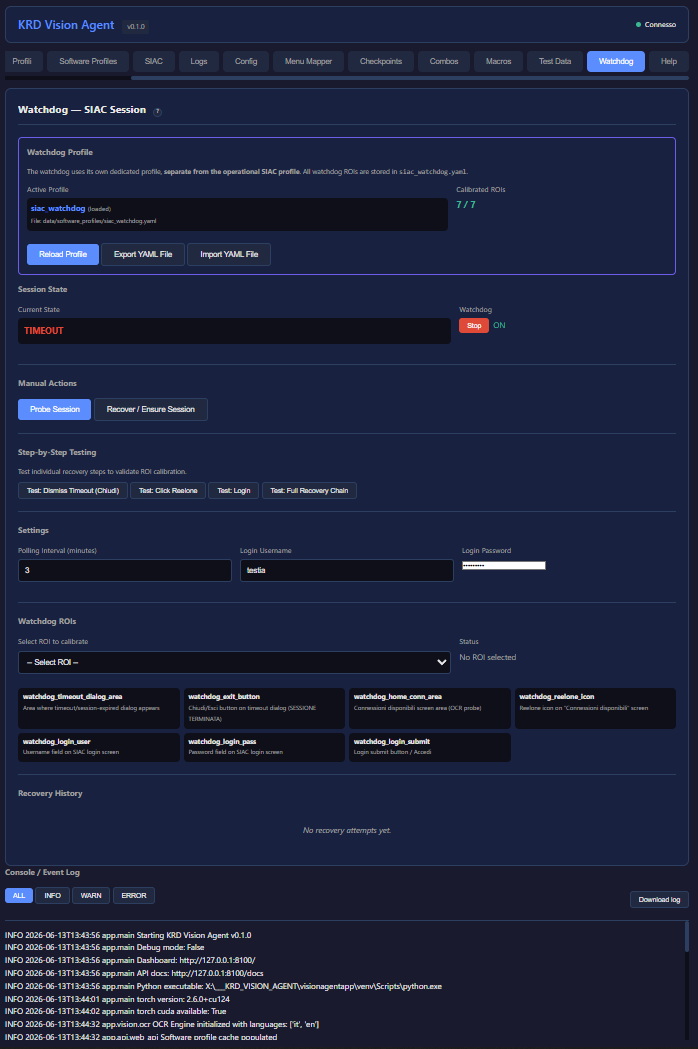Select watchdog_login_user ROI card
This screenshot has width=698, height=1049.
(99, 747)
